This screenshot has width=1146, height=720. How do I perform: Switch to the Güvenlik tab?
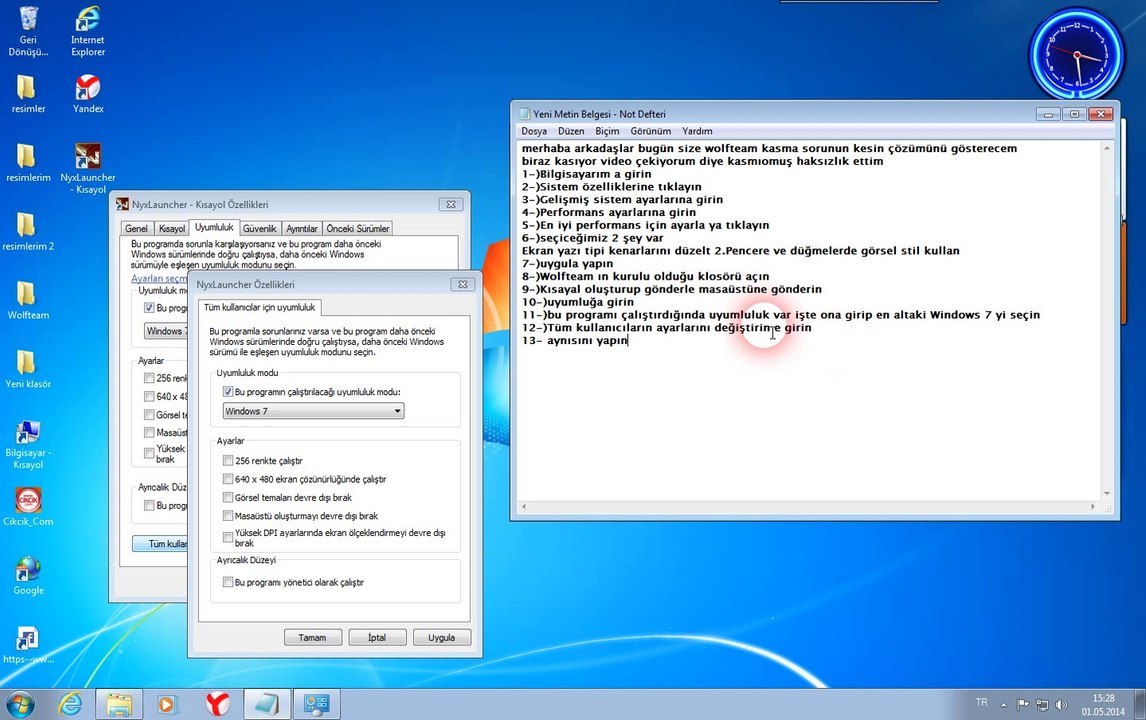[x=259, y=229]
